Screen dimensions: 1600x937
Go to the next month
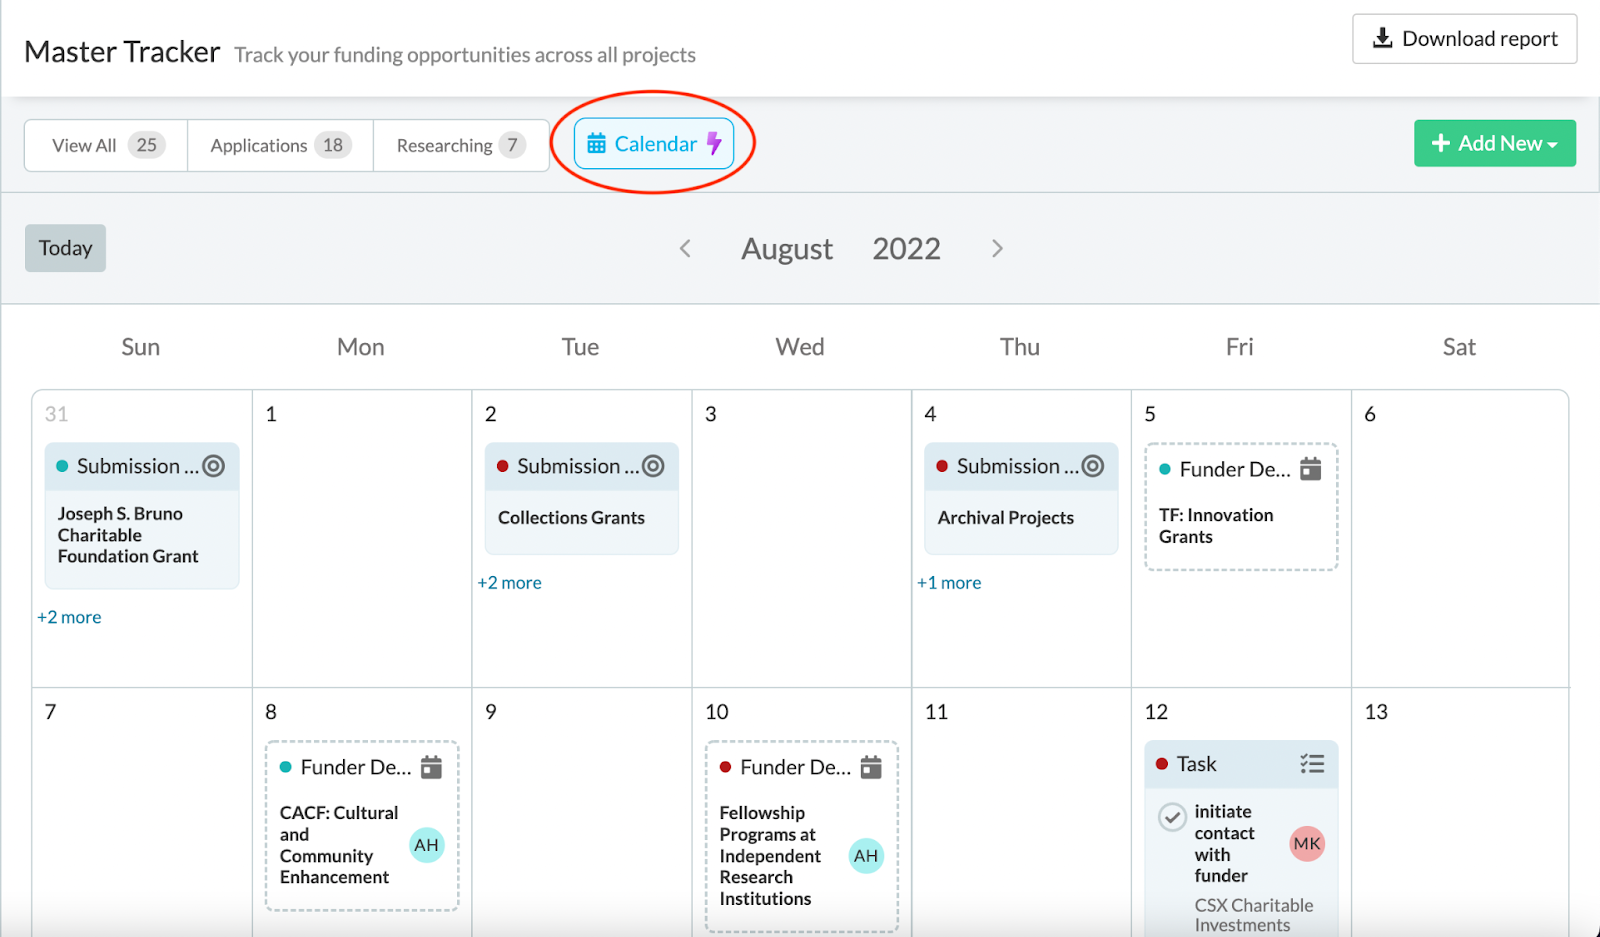997,248
